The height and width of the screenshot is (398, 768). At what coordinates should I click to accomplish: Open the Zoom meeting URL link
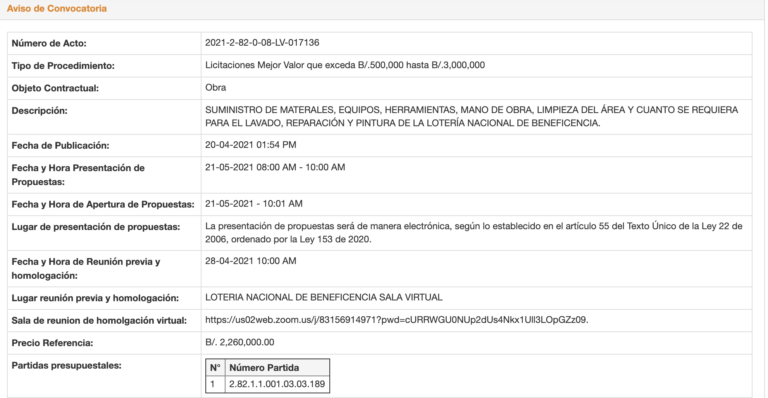[396, 320]
